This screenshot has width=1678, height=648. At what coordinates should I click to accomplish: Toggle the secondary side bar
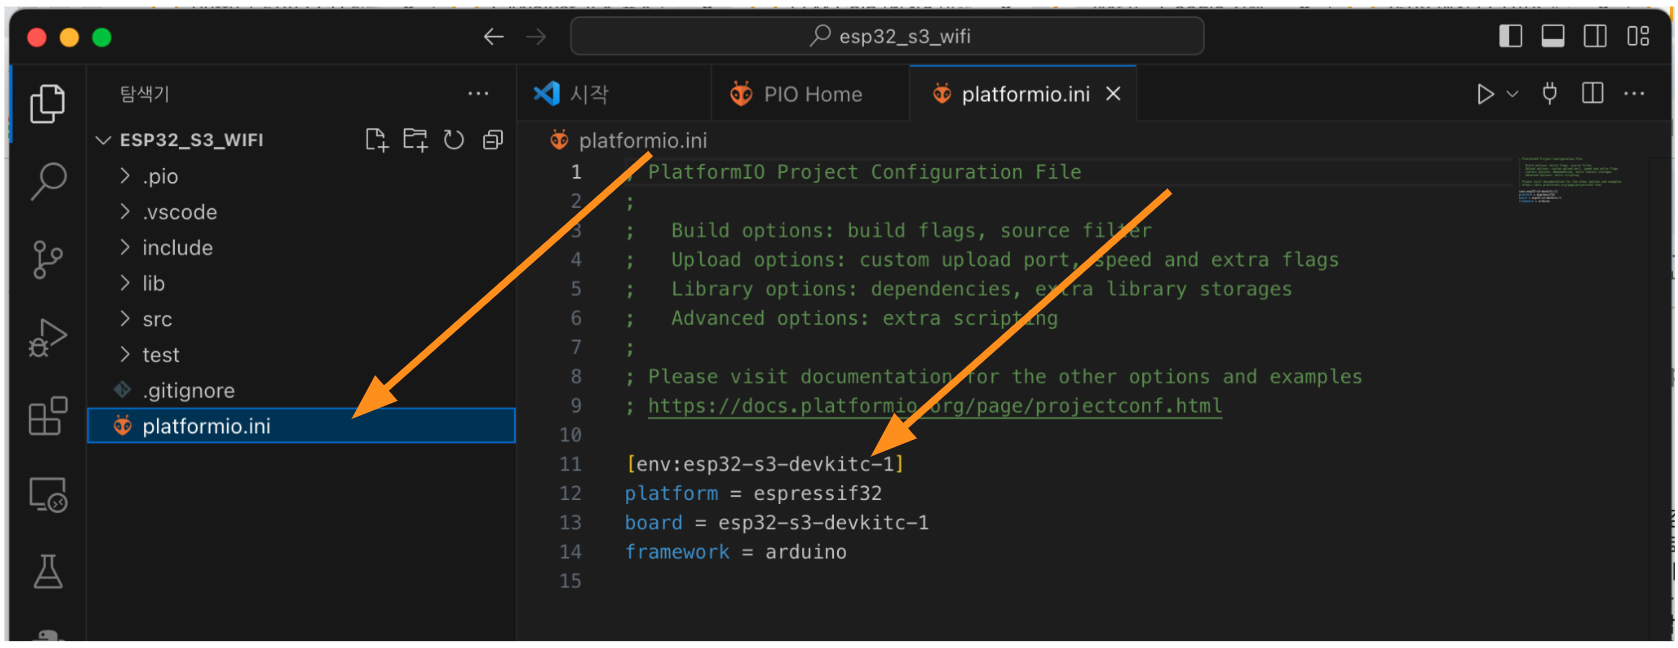(x=1596, y=37)
